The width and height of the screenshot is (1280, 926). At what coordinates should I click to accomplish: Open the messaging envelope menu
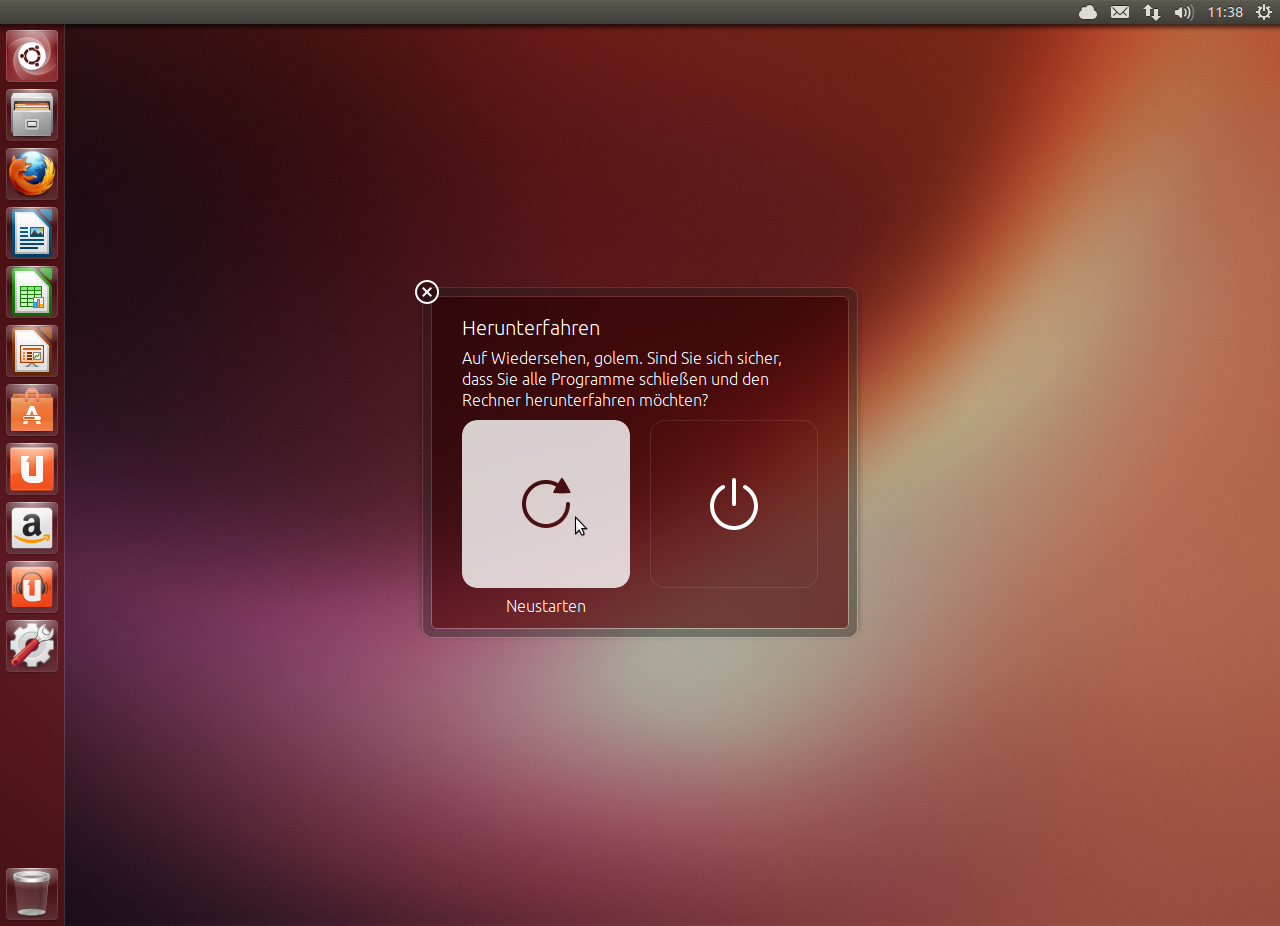(x=1120, y=12)
